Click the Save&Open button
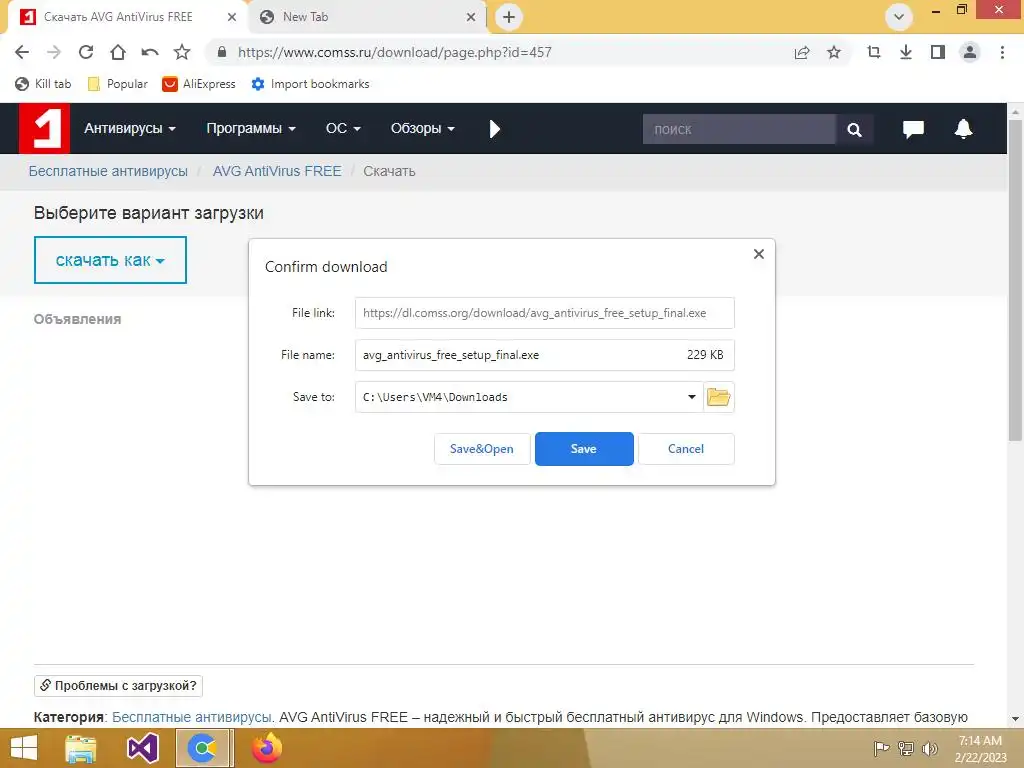Image resolution: width=1024 pixels, height=768 pixels. click(x=482, y=449)
